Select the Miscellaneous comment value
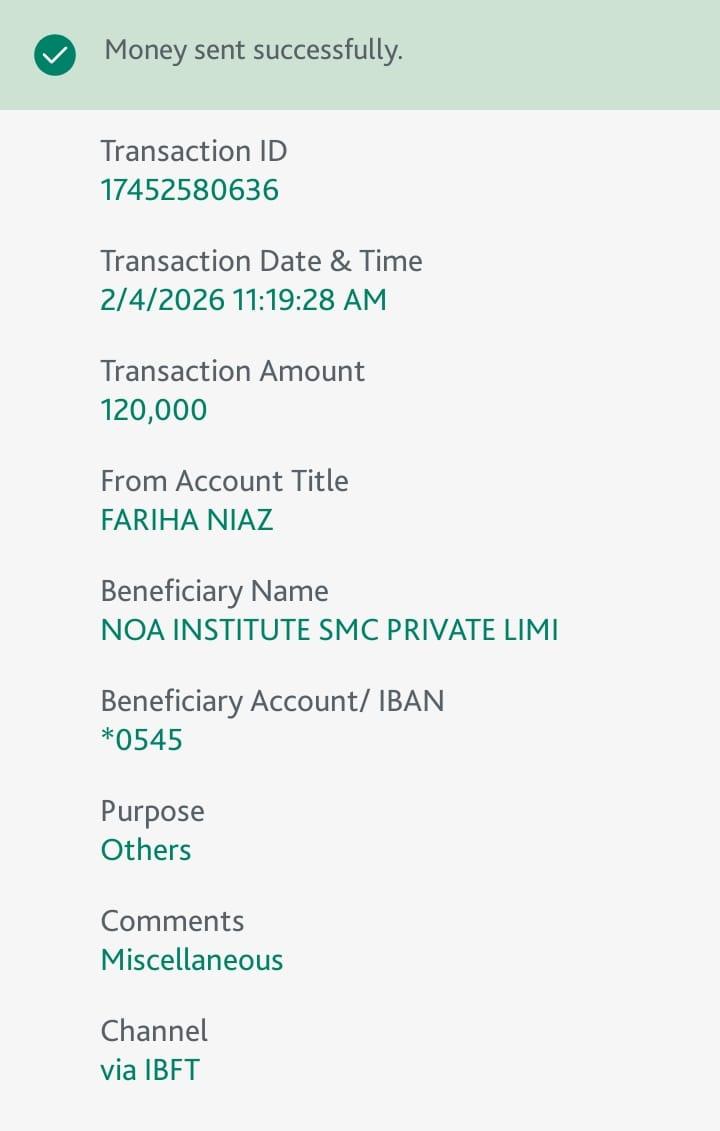This screenshot has height=1131, width=720. (x=192, y=960)
